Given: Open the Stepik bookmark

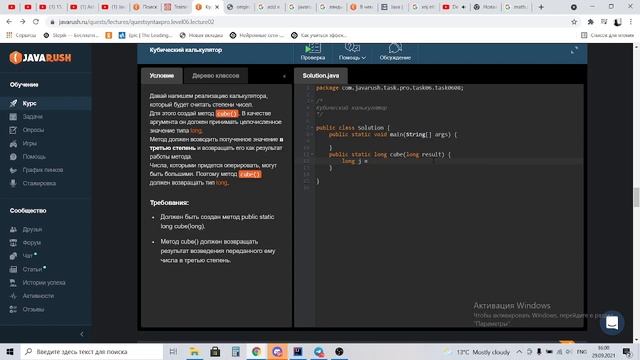Looking at the screenshot, I should click(x=71, y=36).
